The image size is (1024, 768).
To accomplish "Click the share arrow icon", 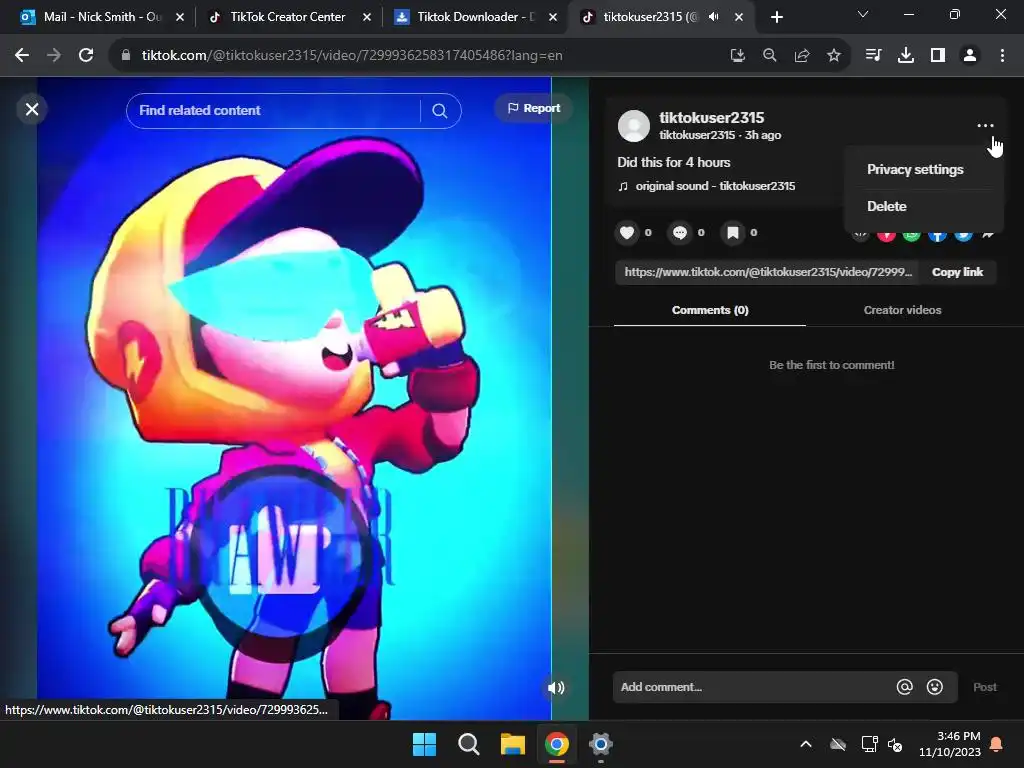I will 988,235.
